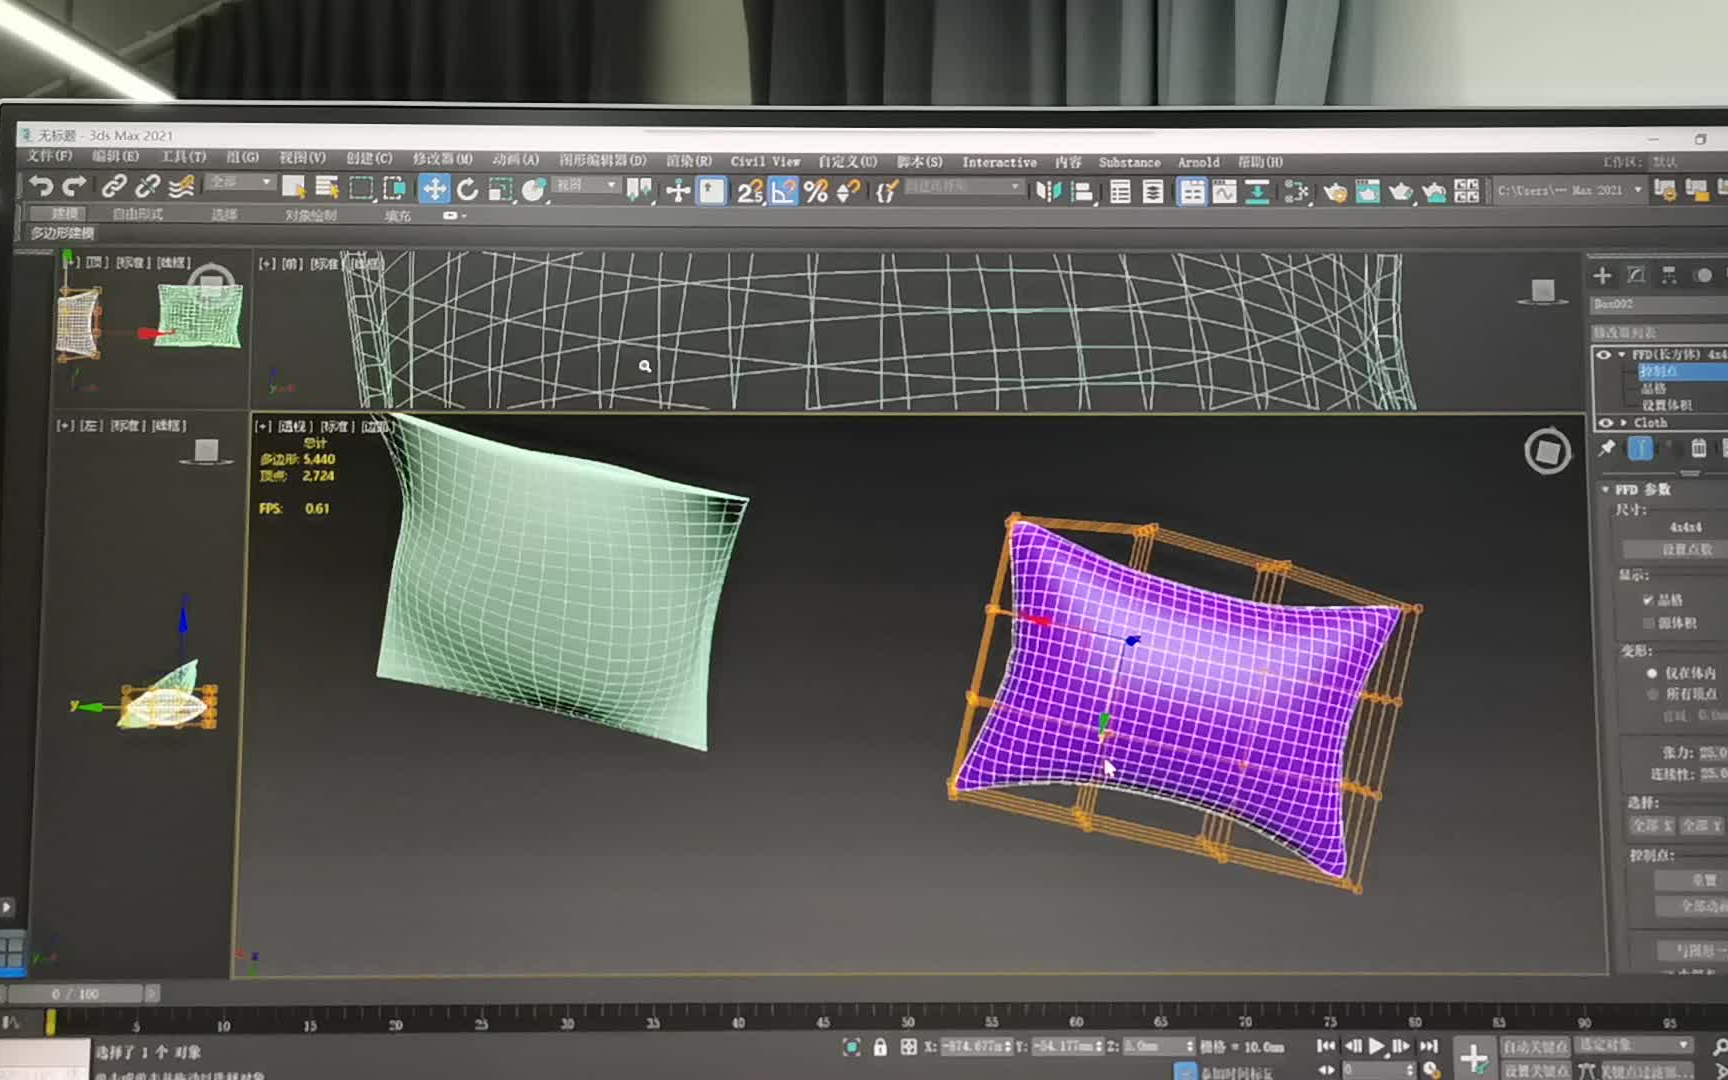Switch to the Hierarchy panel tab icon

tap(1669, 275)
